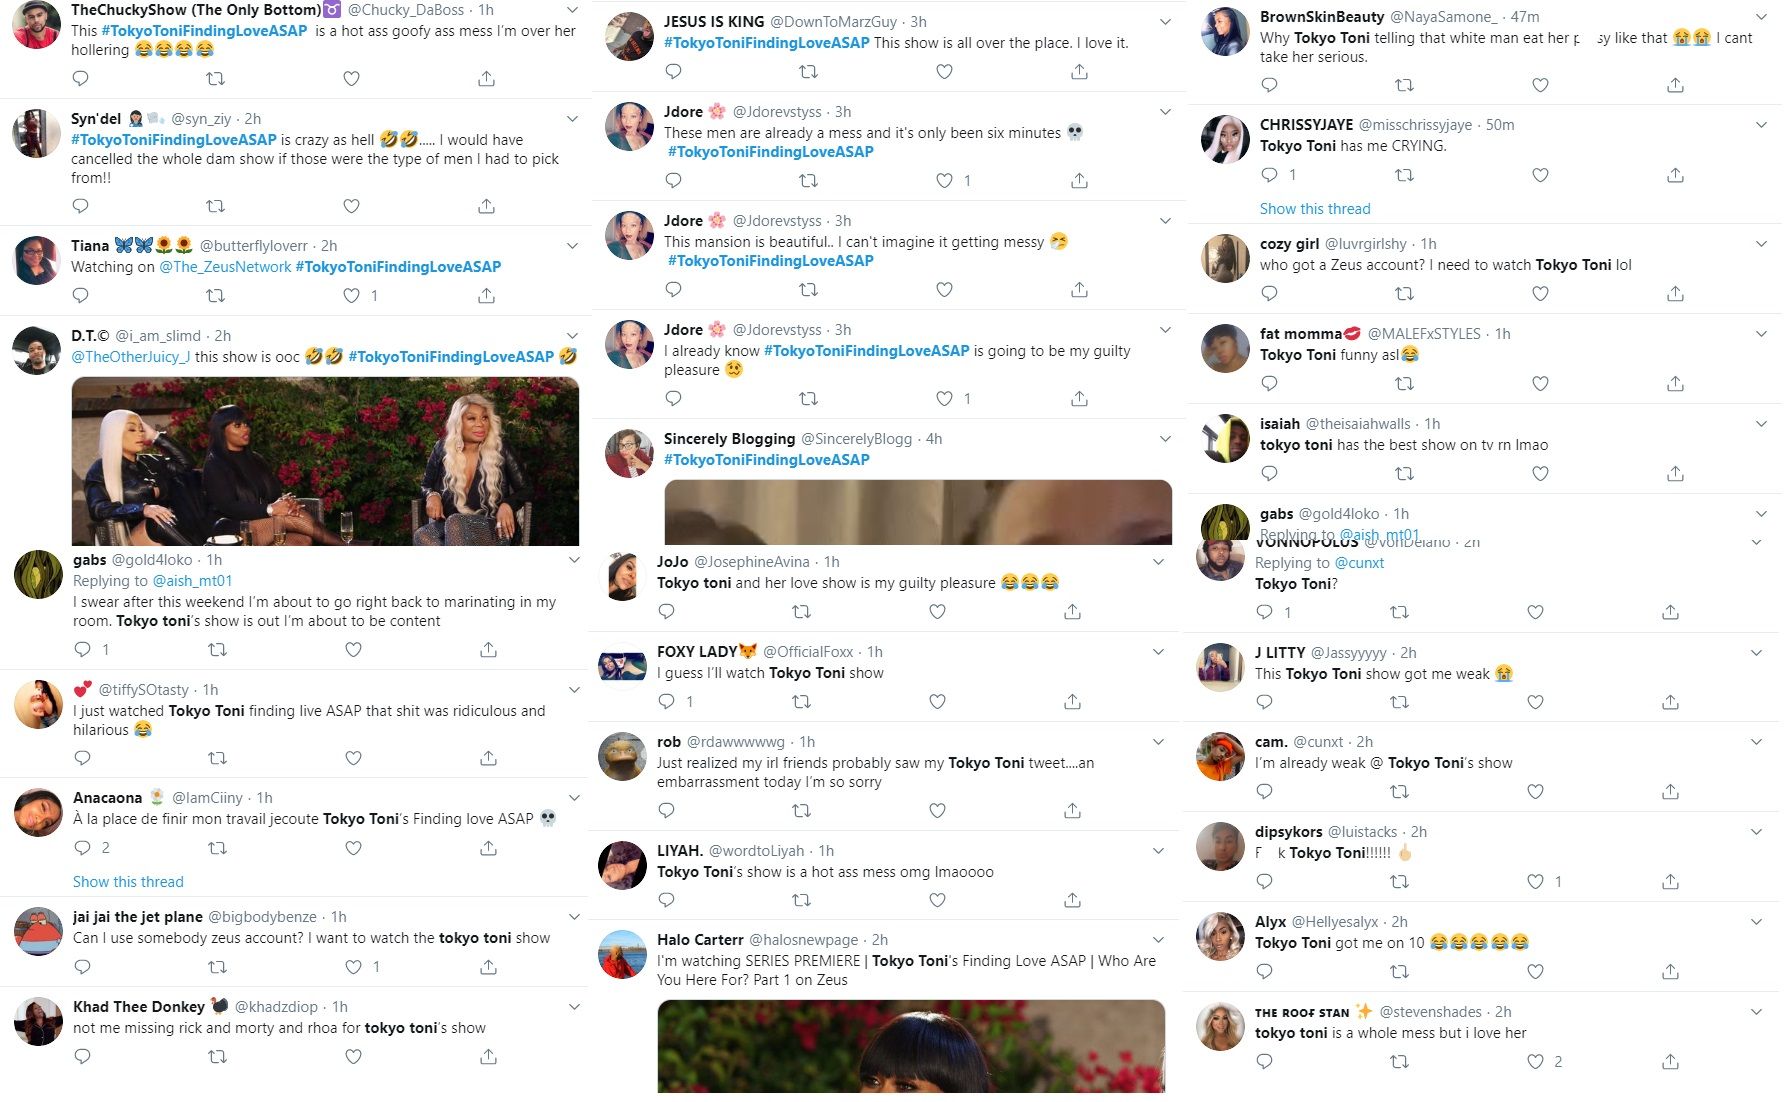1790x1102 pixels.
Task: Expand options chevron on Halo Carterr's tweet
Action: click(x=1158, y=939)
